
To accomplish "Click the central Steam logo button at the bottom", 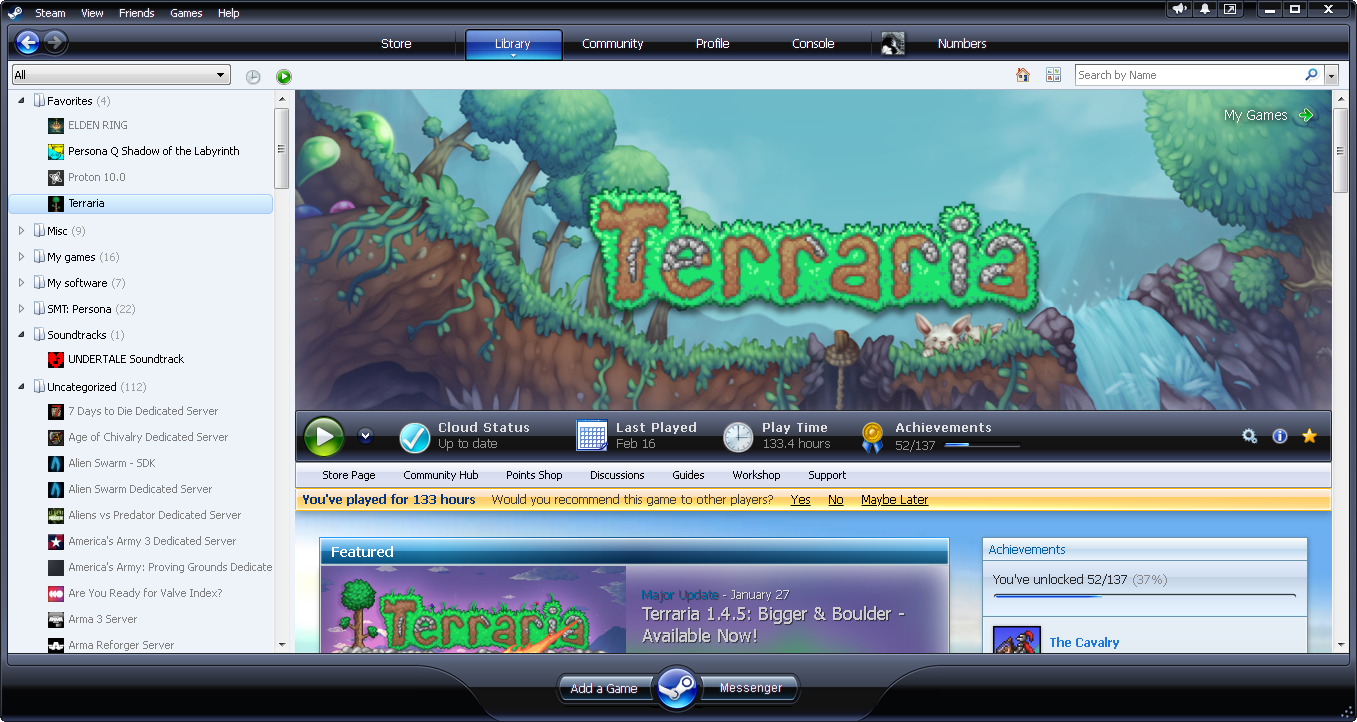I will pos(678,688).
